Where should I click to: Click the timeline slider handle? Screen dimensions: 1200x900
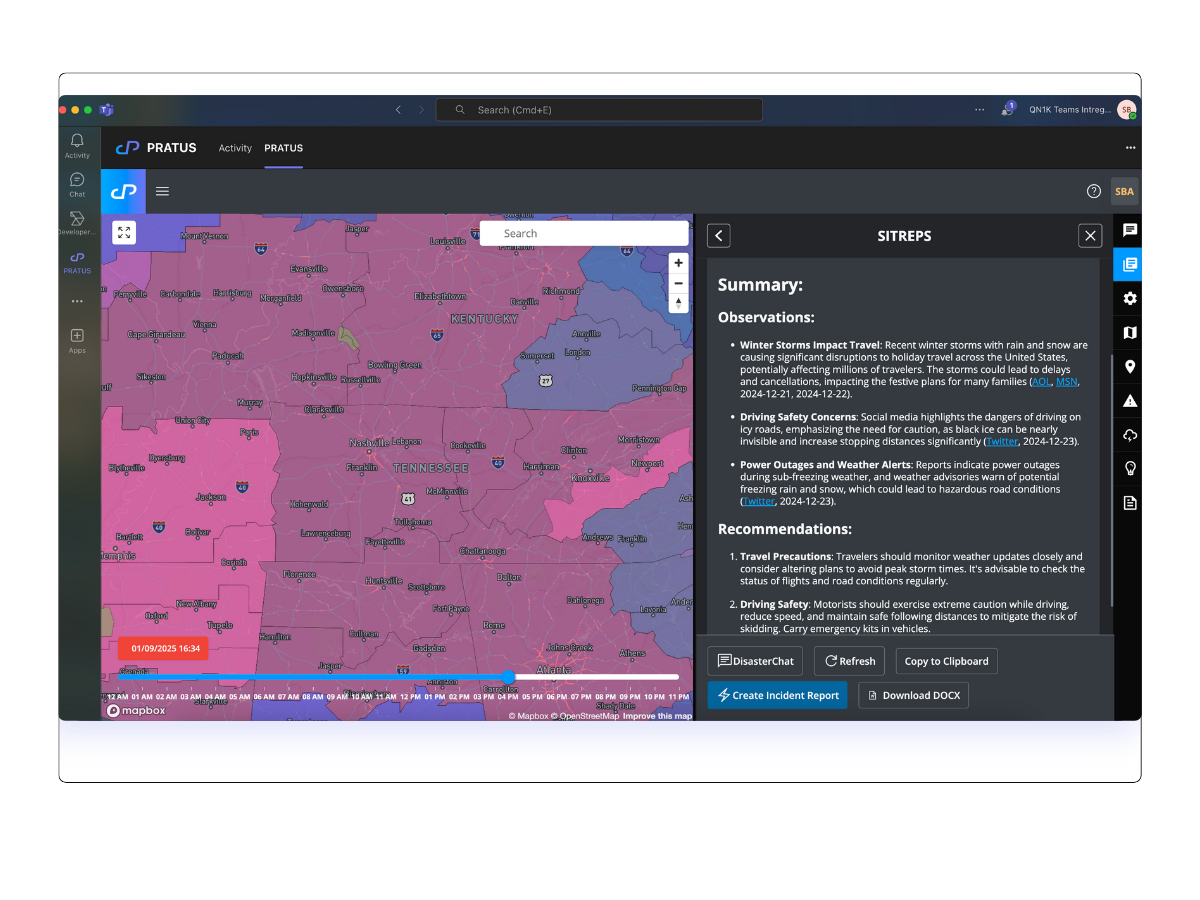pyautogui.click(x=508, y=677)
